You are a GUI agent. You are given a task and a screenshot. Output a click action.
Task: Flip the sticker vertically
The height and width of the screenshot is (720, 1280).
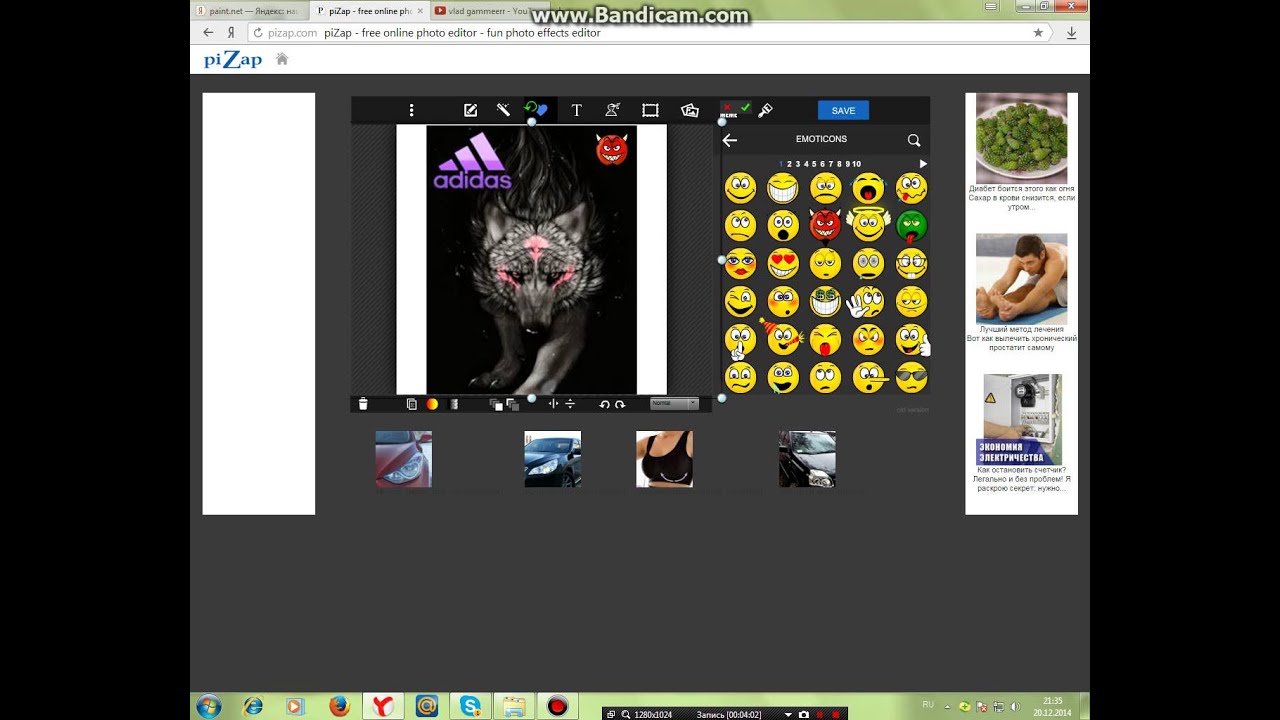click(570, 404)
